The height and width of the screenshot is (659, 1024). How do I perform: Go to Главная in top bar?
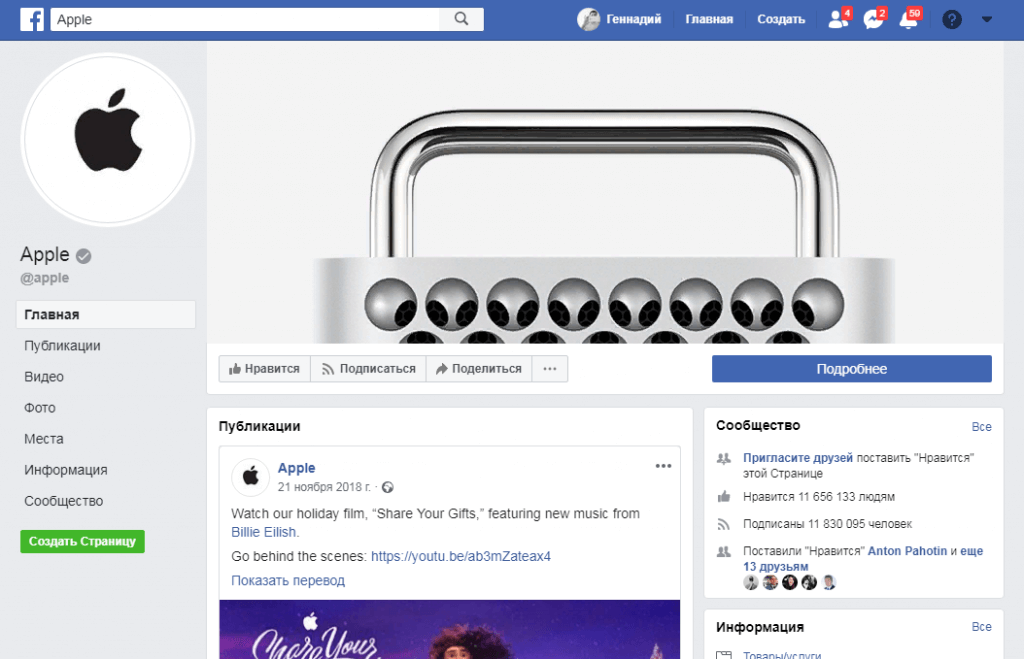(x=709, y=20)
